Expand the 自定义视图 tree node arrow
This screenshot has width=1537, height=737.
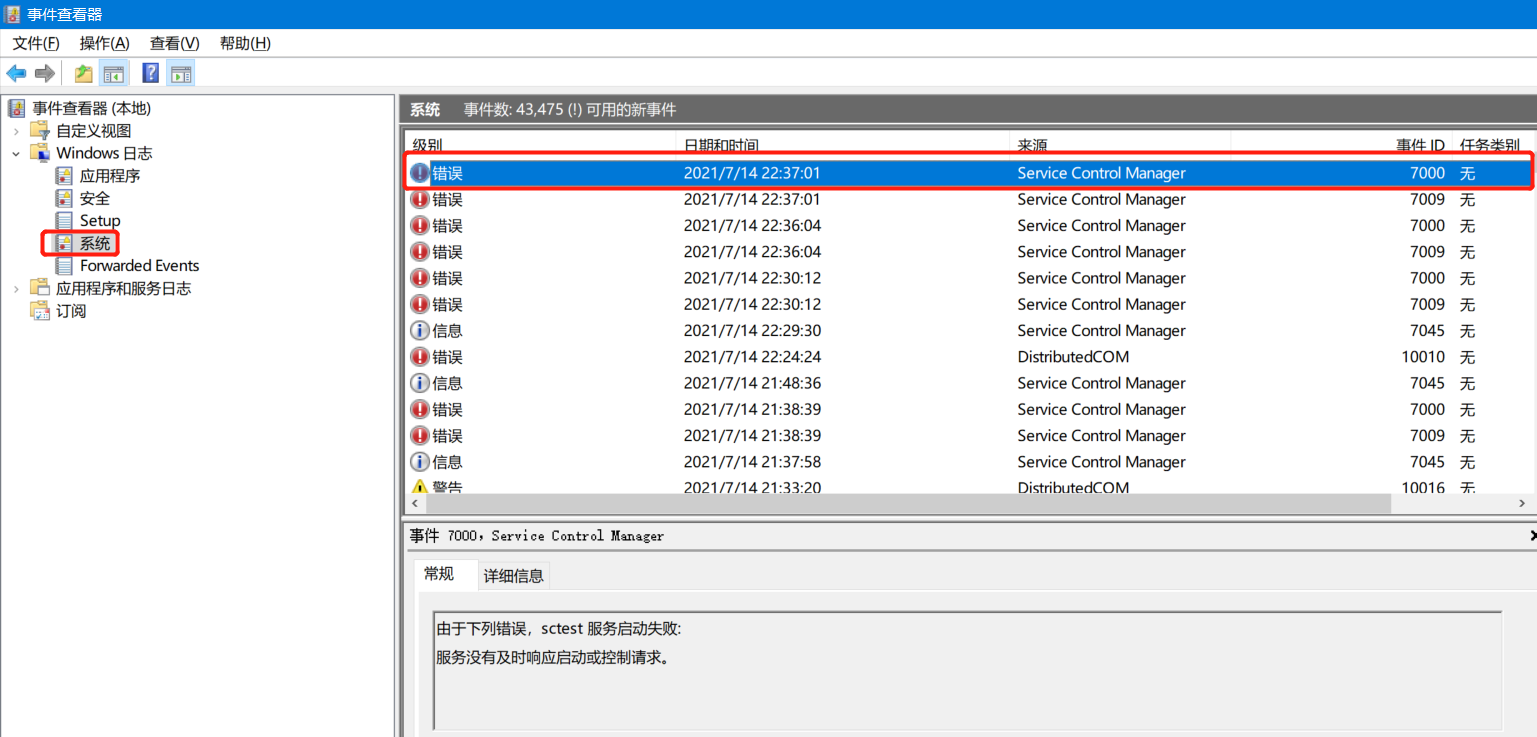(x=16, y=131)
